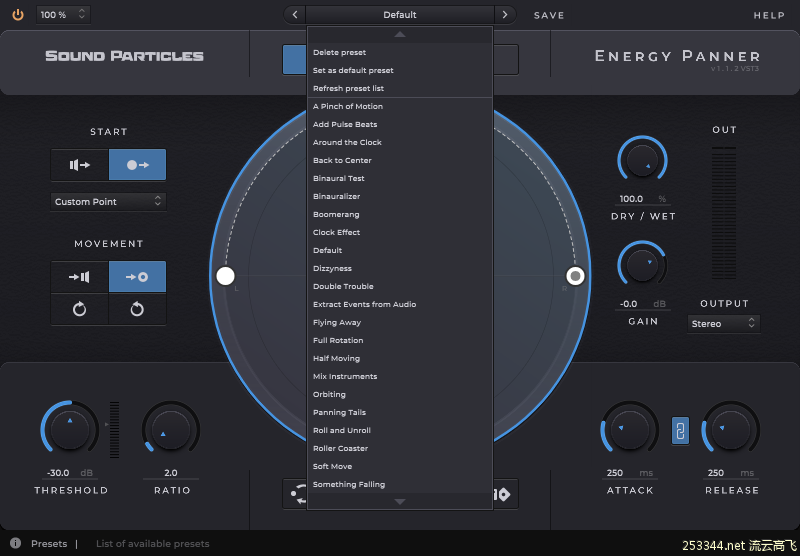Click SAVE preset button
The width and height of the screenshot is (800, 556).
549,15
